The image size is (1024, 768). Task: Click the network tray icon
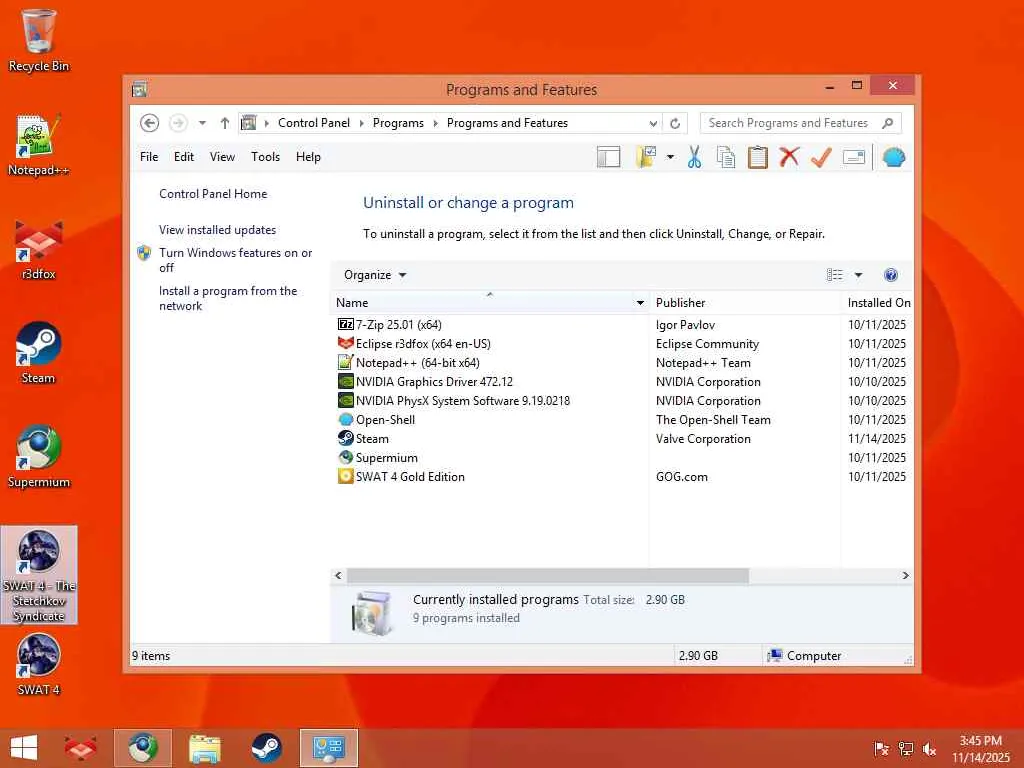click(906, 749)
